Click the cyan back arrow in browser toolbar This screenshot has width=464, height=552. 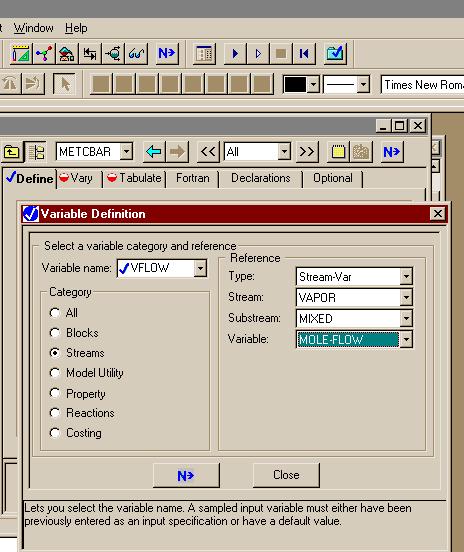pos(154,152)
